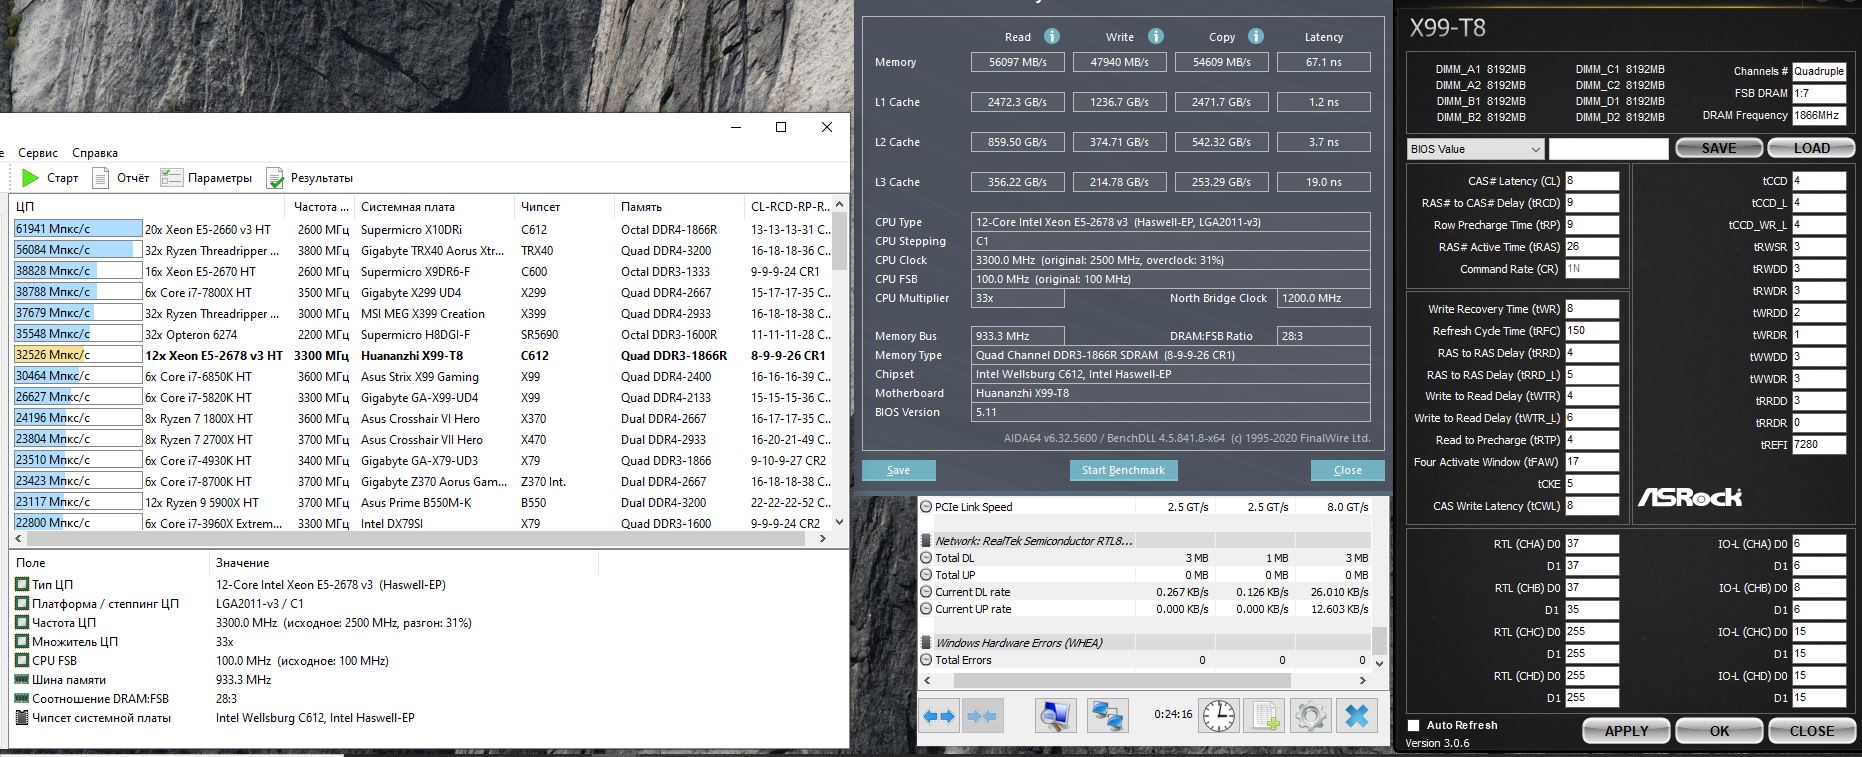Screen dimensions: 1862x757
Task: Click the OK button in Timing Configurator
Action: point(1719,731)
